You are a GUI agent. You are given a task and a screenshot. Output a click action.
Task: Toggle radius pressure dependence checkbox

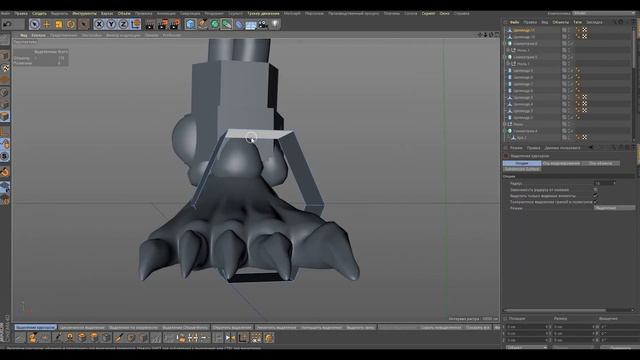596,190
